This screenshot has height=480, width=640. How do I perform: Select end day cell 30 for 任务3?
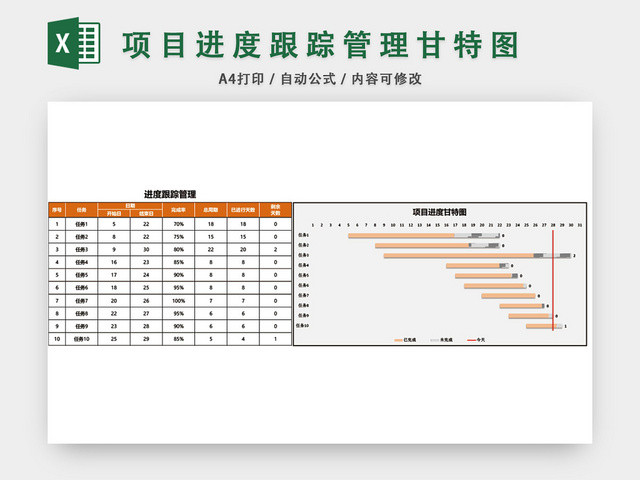(146, 249)
